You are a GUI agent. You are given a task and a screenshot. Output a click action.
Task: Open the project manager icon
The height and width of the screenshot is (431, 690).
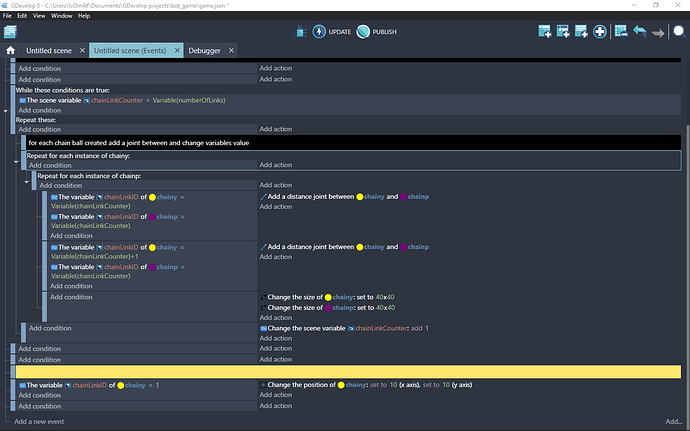10,32
